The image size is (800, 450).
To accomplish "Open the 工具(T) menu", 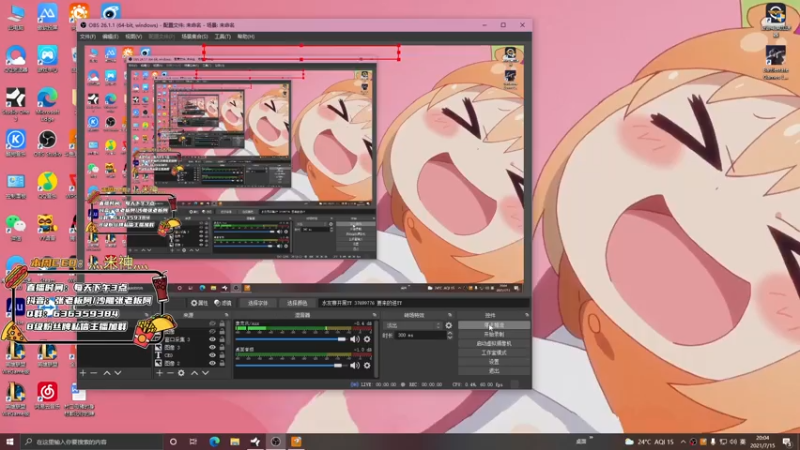I will tap(222, 37).
